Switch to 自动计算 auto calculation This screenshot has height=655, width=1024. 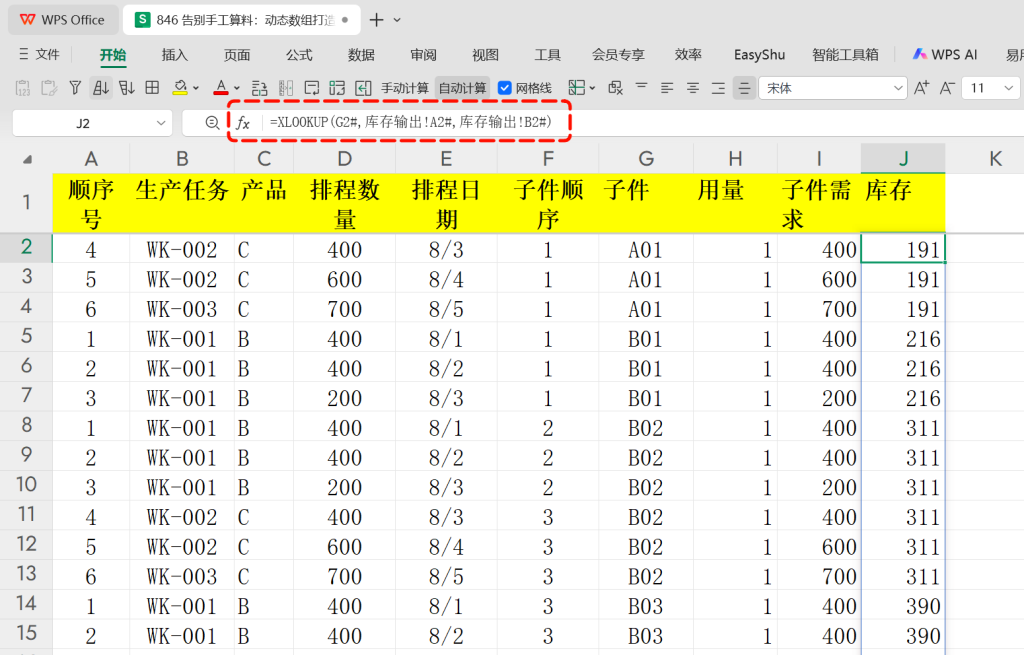[x=462, y=88]
